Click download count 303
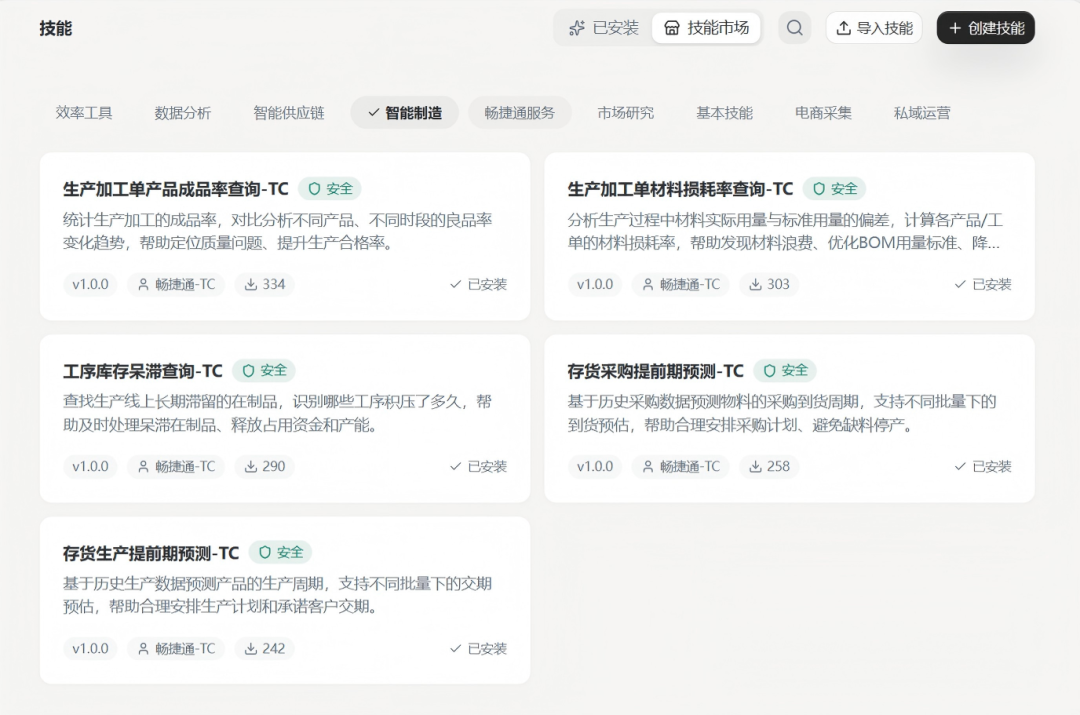The image size is (1080, 715). (x=769, y=284)
